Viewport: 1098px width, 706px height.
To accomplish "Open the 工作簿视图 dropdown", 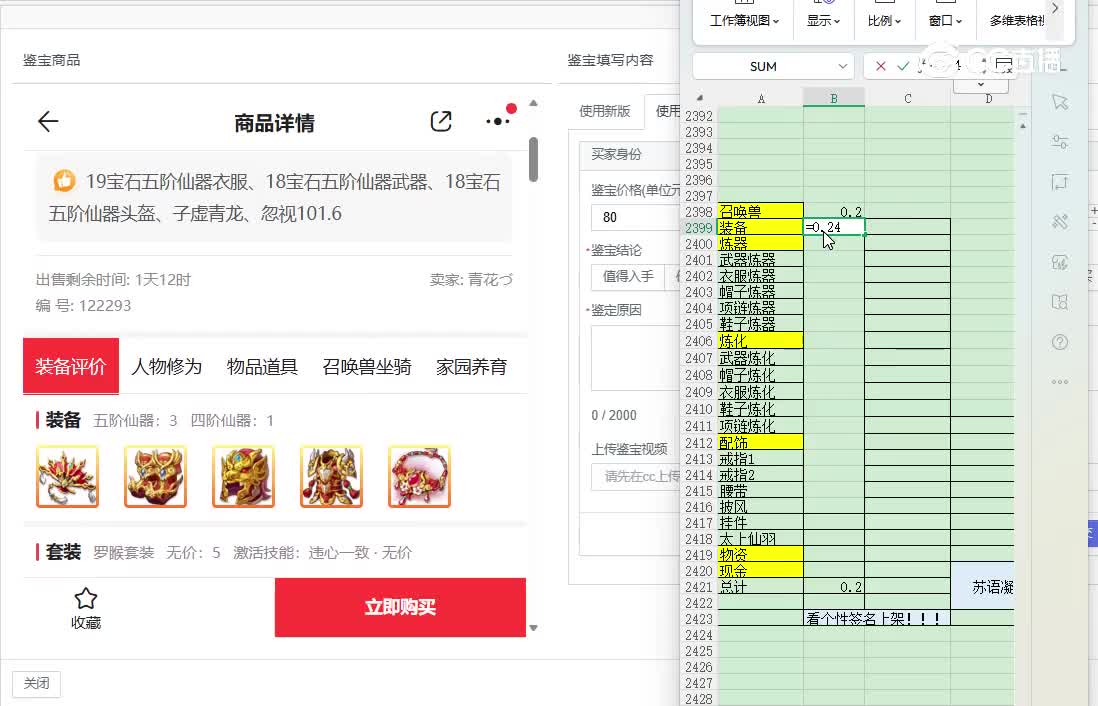I will tap(745, 20).
